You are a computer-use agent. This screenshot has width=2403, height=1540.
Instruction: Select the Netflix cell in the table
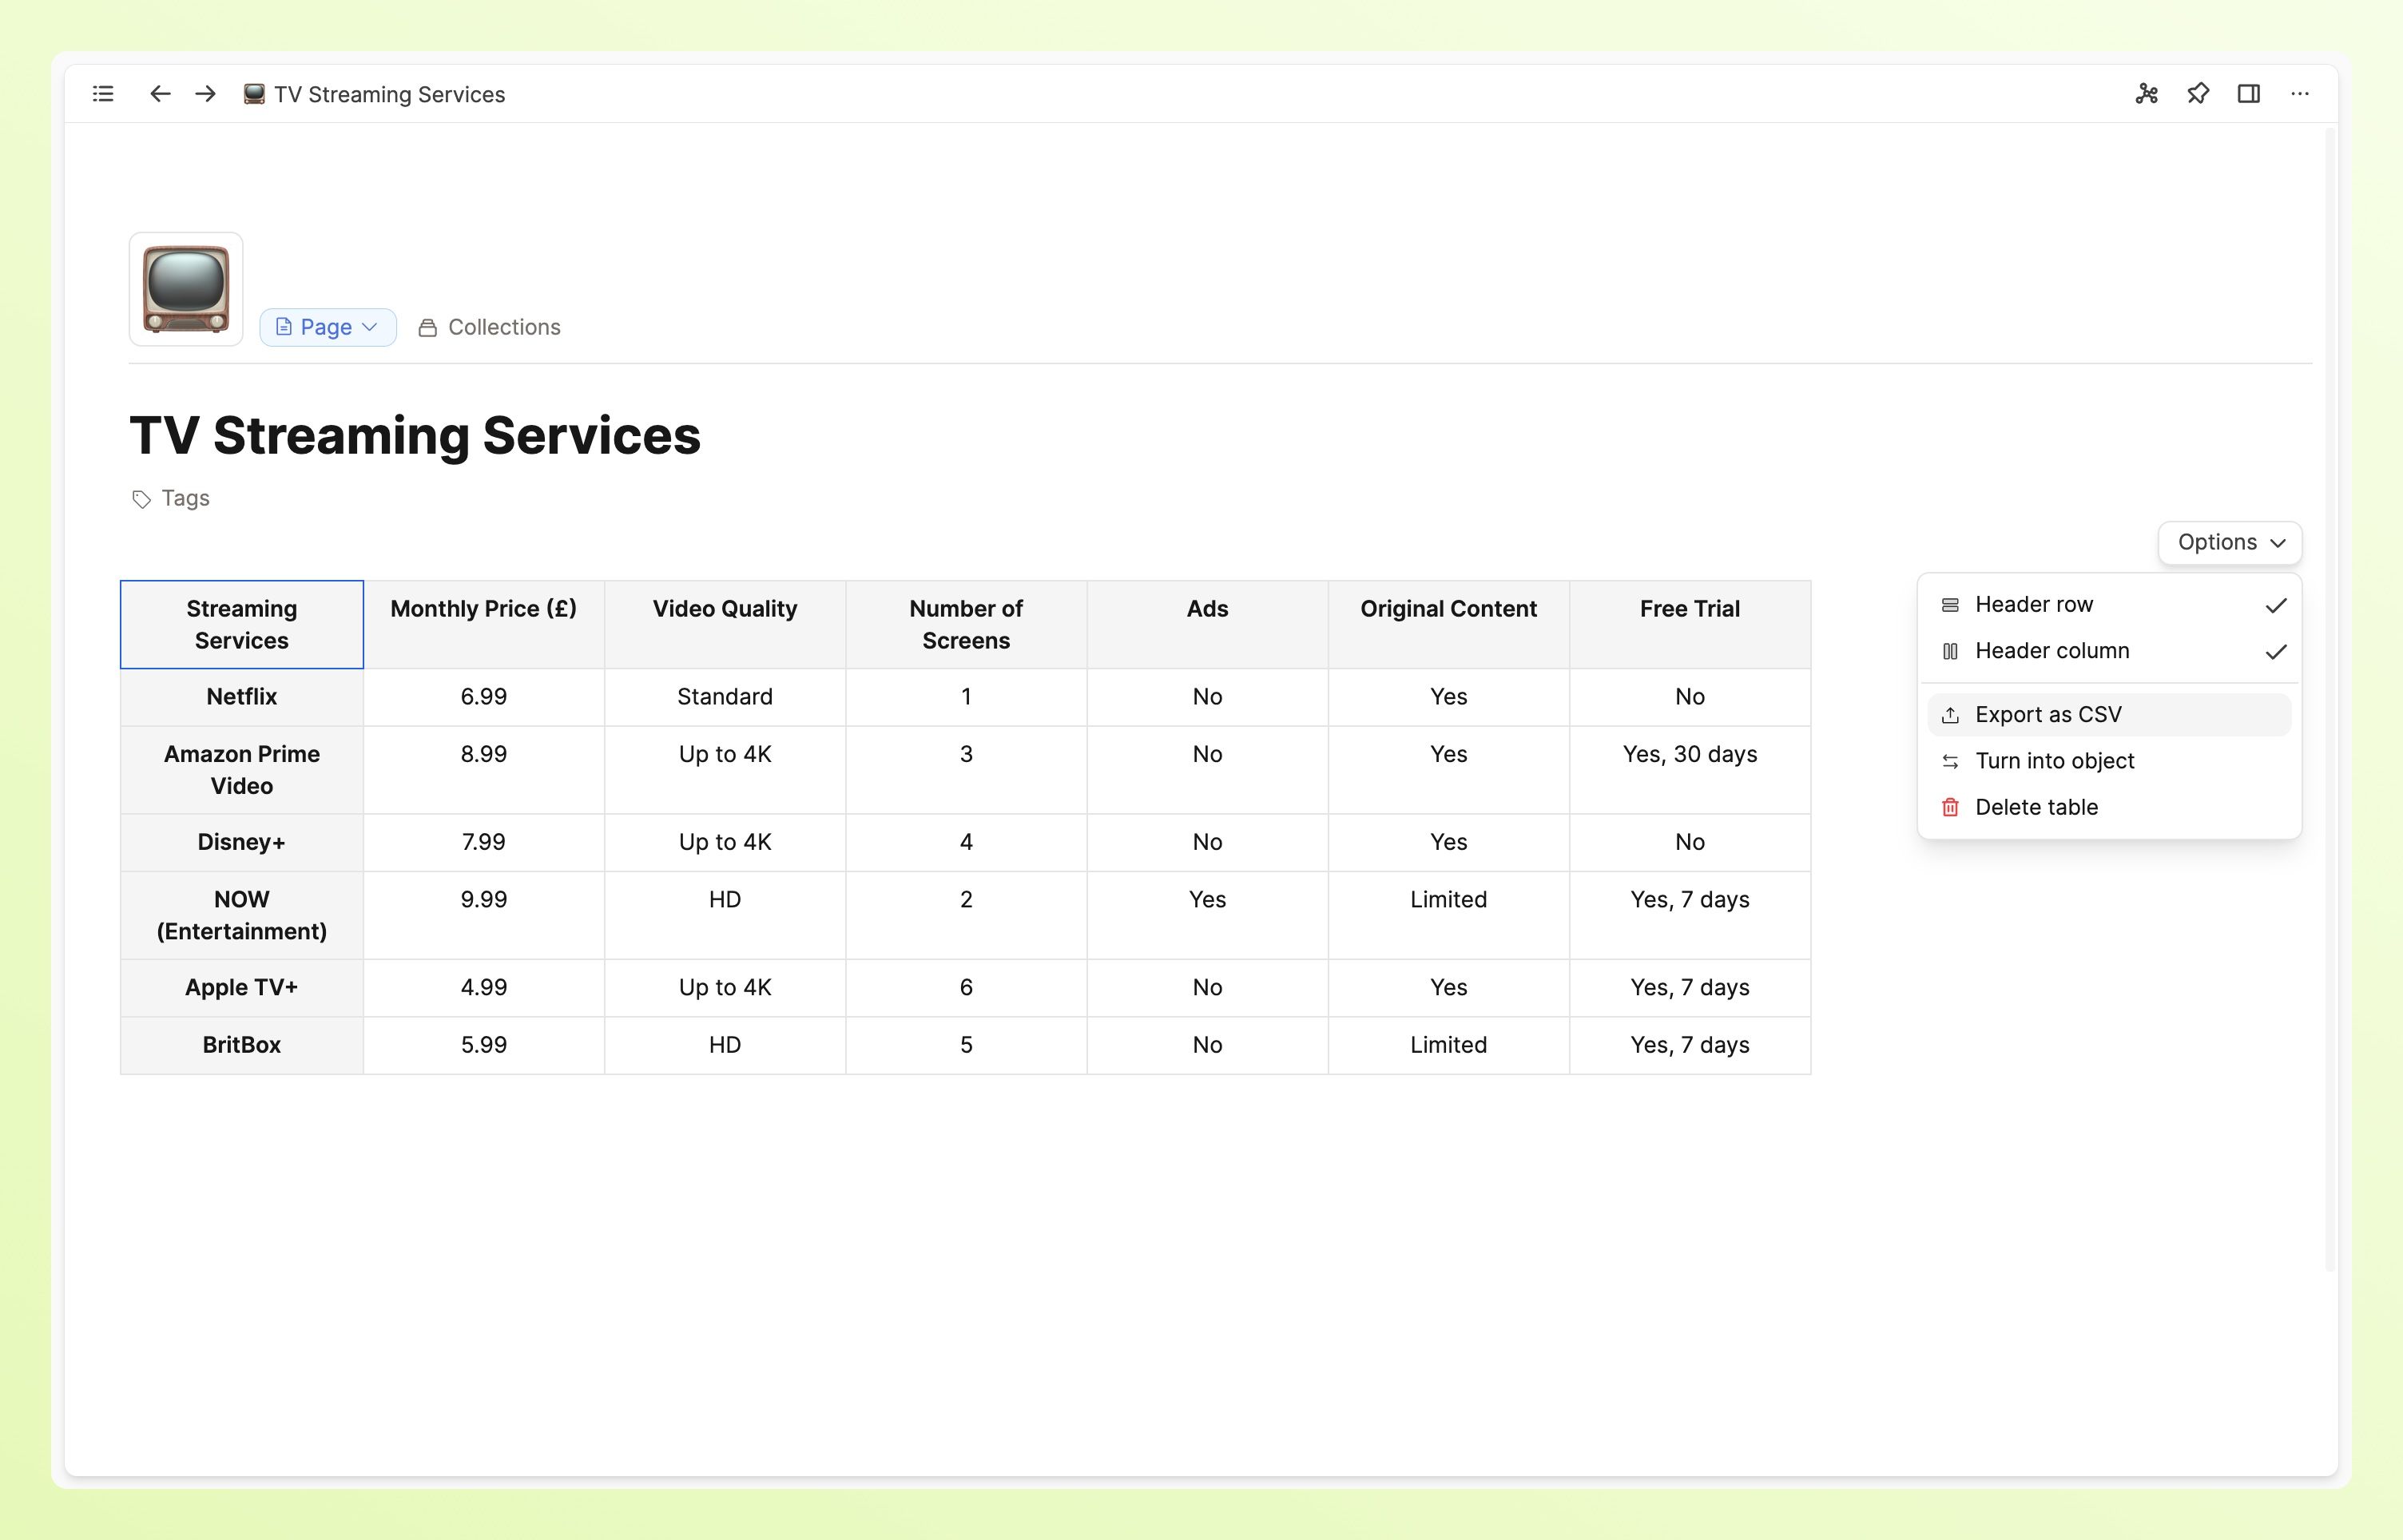point(241,697)
